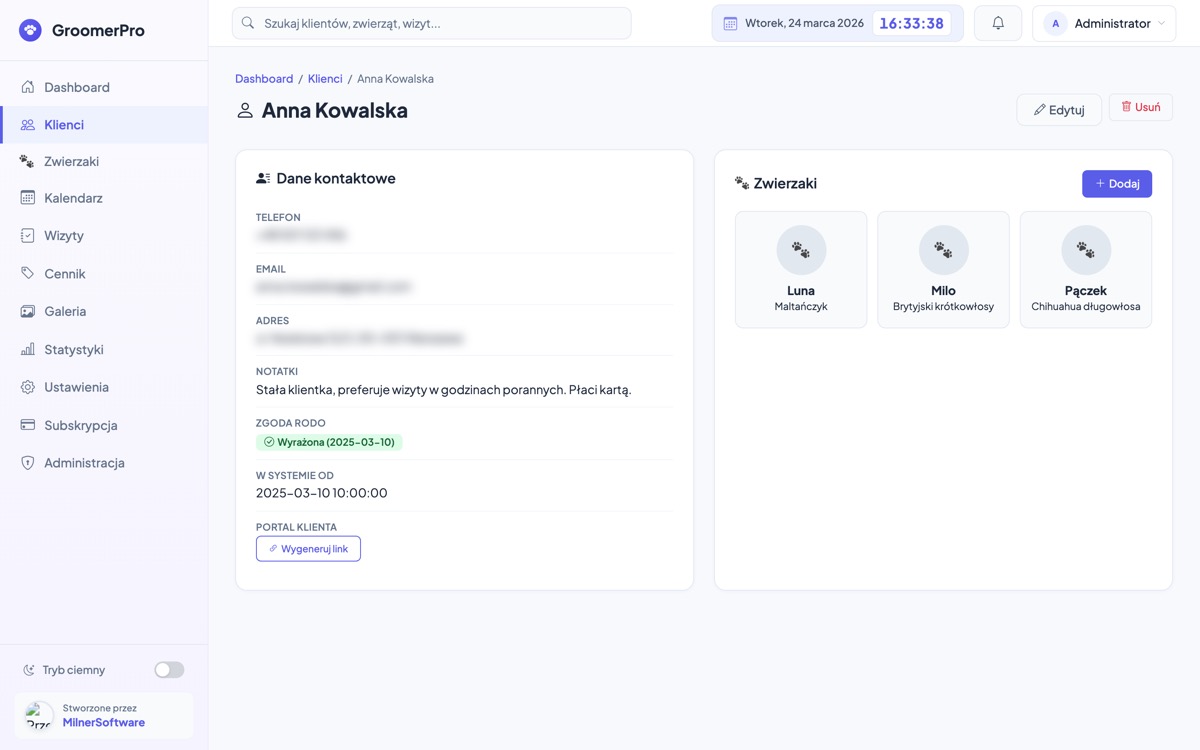Click into the search input field

tap(440, 23)
